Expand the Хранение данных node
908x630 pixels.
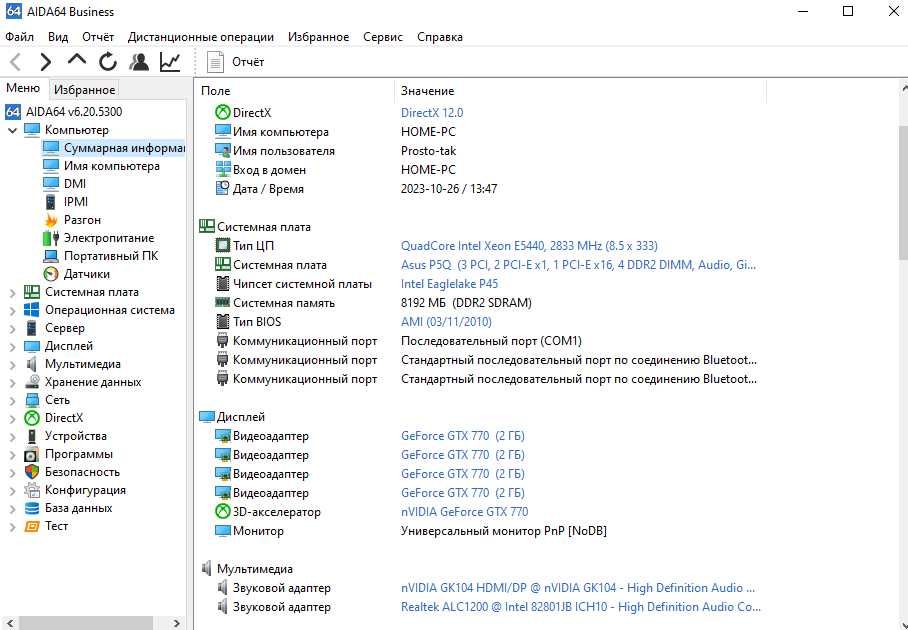[x=12, y=382]
